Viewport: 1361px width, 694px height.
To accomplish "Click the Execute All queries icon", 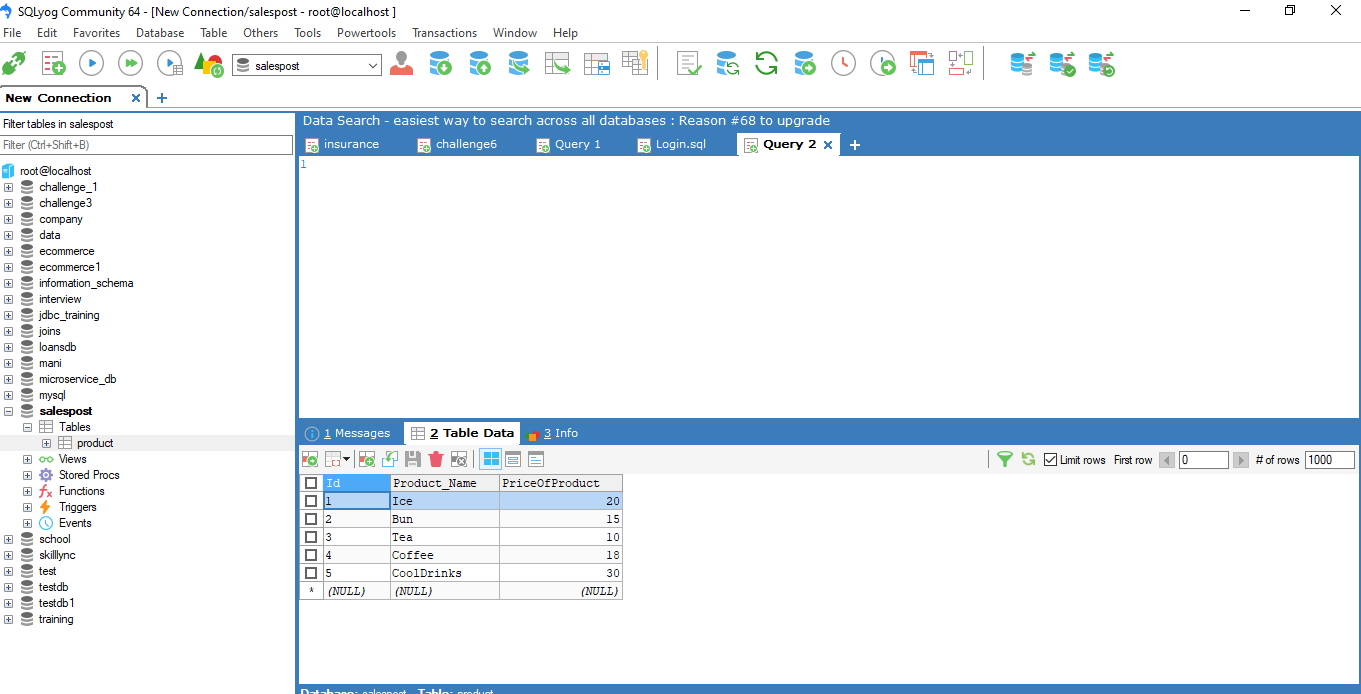I will 130,63.
